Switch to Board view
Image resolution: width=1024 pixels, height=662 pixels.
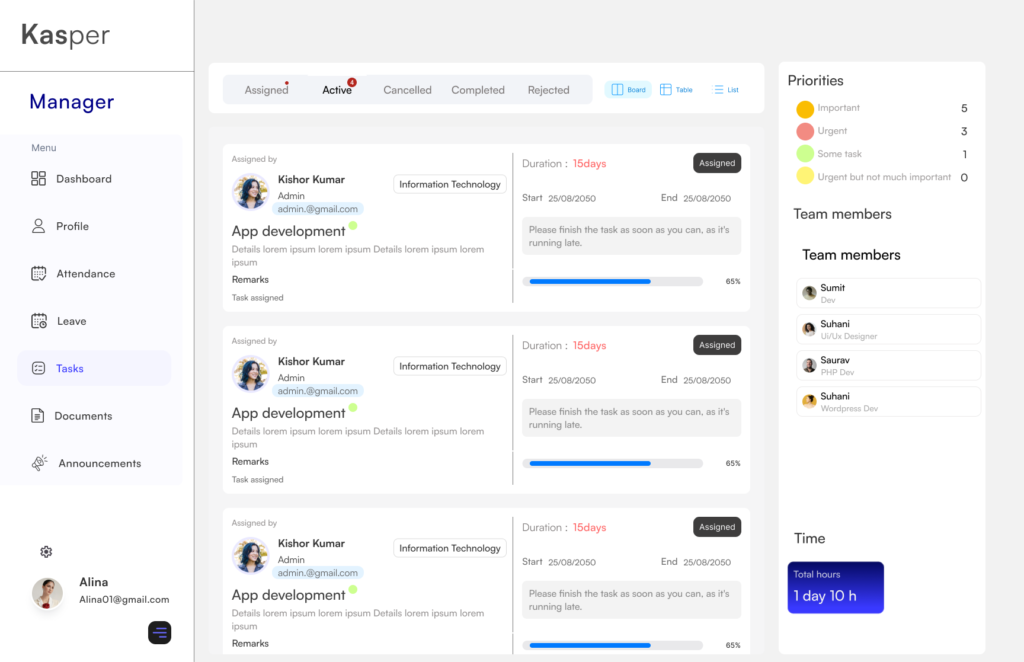pos(628,90)
